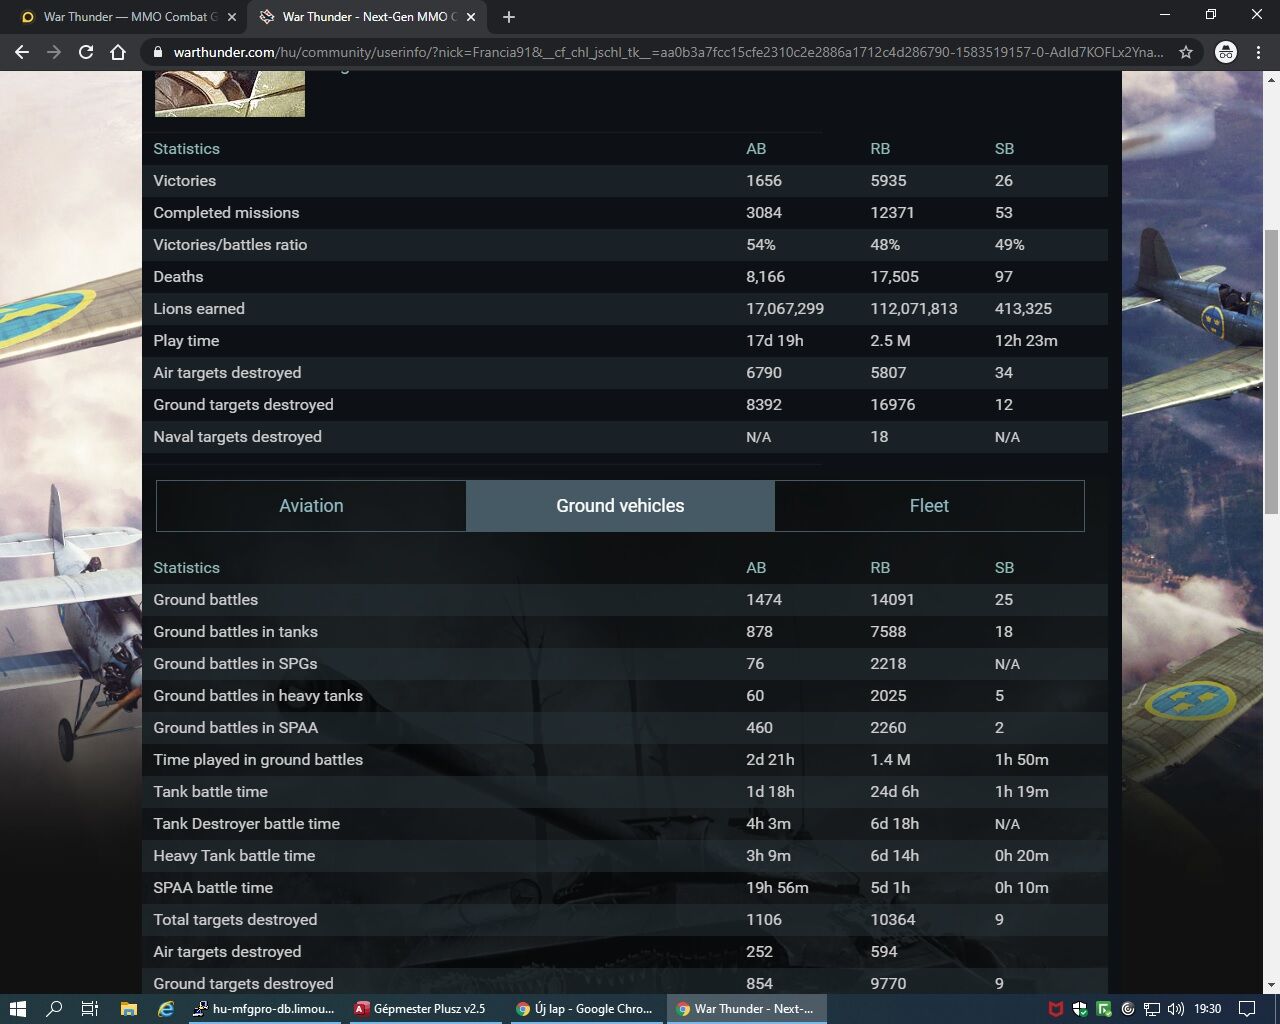Click the lower table's SB column header
Screen dimensions: 1280x1024
pos(1004,568)
